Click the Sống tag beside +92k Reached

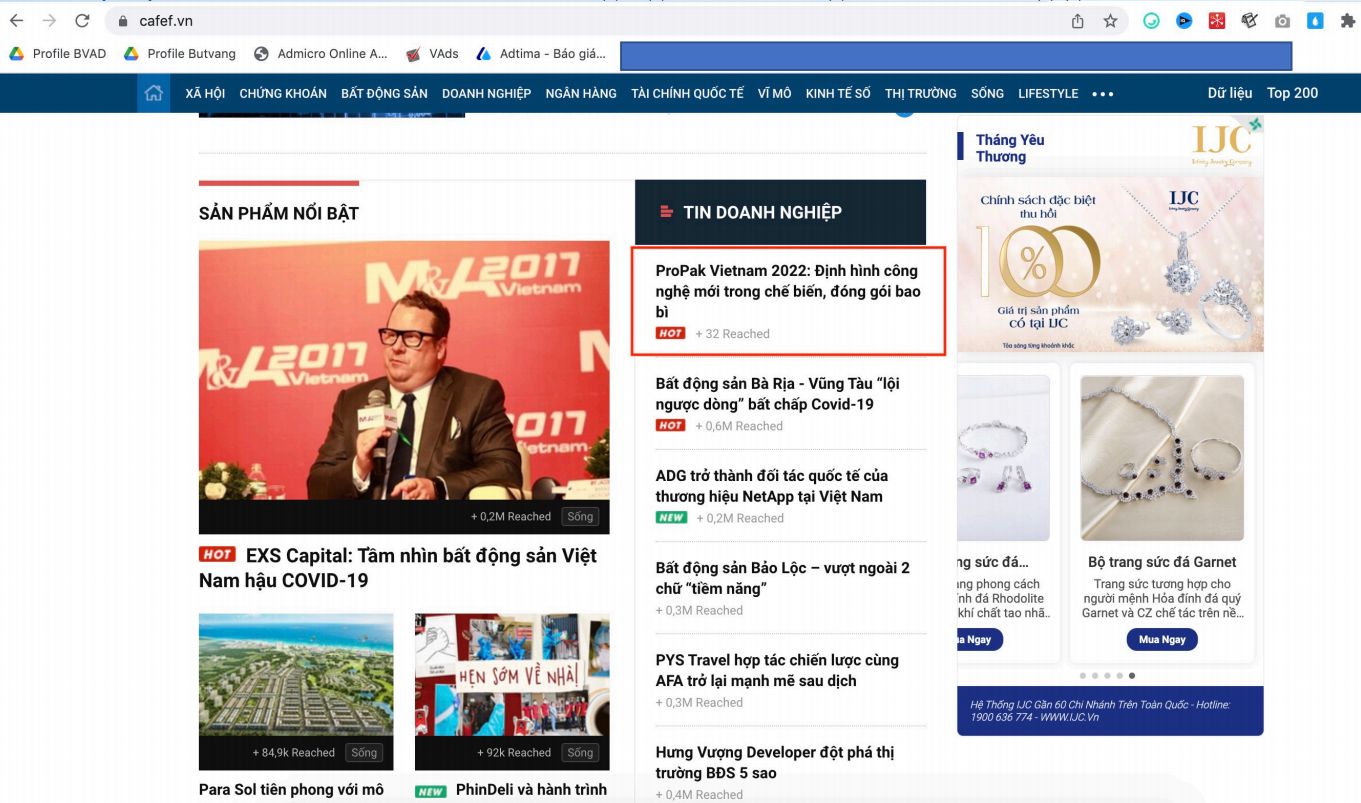click(580, 752)
